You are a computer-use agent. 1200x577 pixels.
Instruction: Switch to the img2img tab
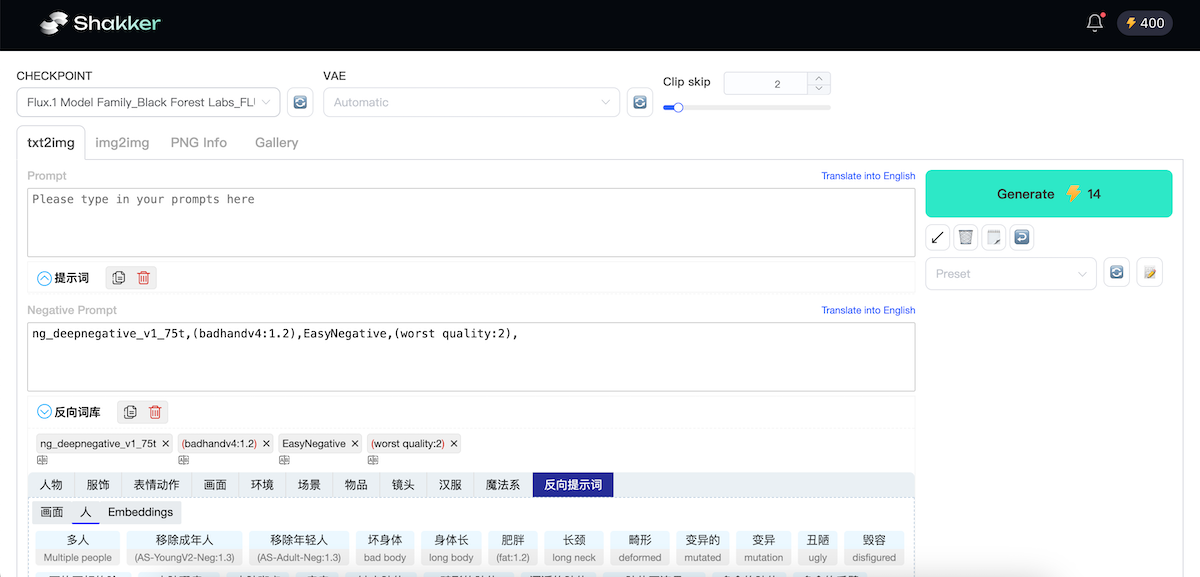pyautogui.click(x=121, y=142)
